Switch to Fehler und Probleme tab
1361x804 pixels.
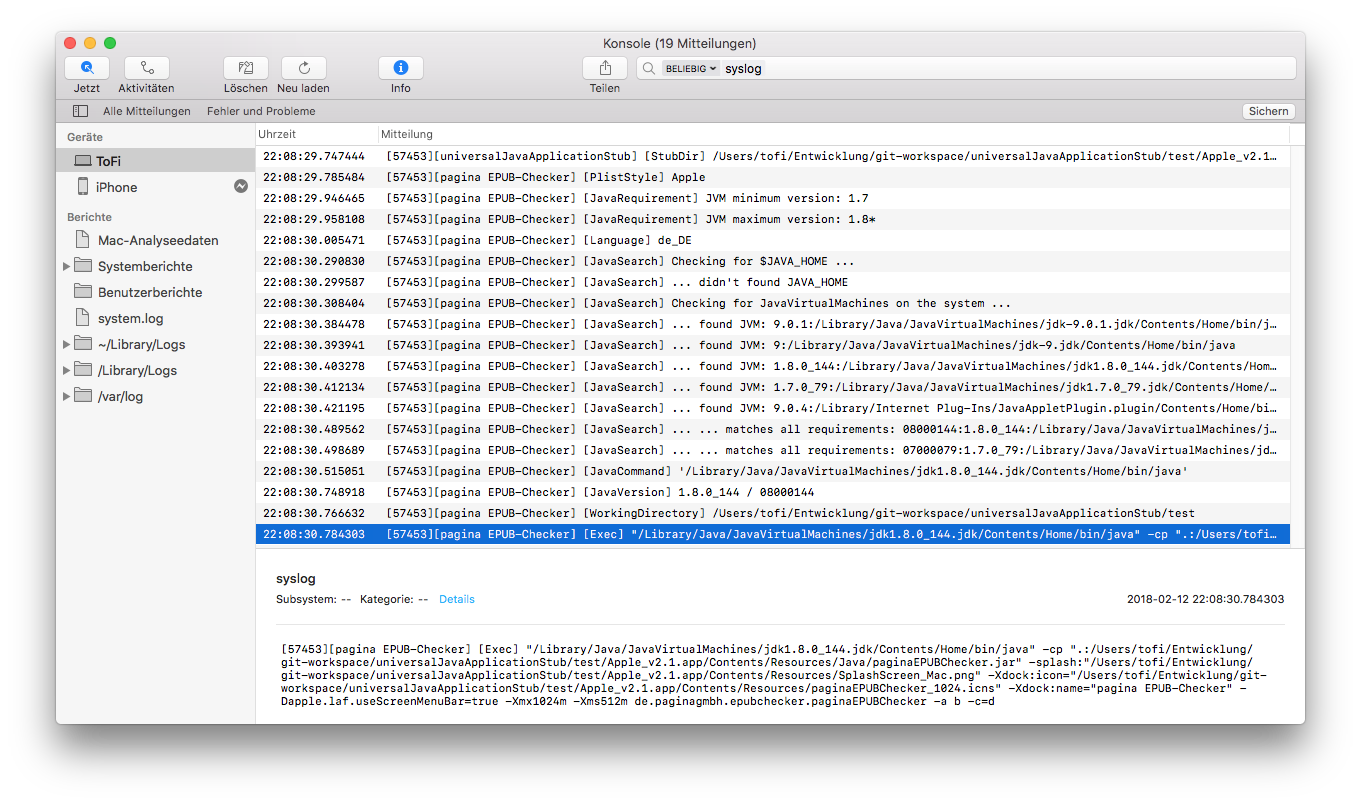tap(260, 111)
